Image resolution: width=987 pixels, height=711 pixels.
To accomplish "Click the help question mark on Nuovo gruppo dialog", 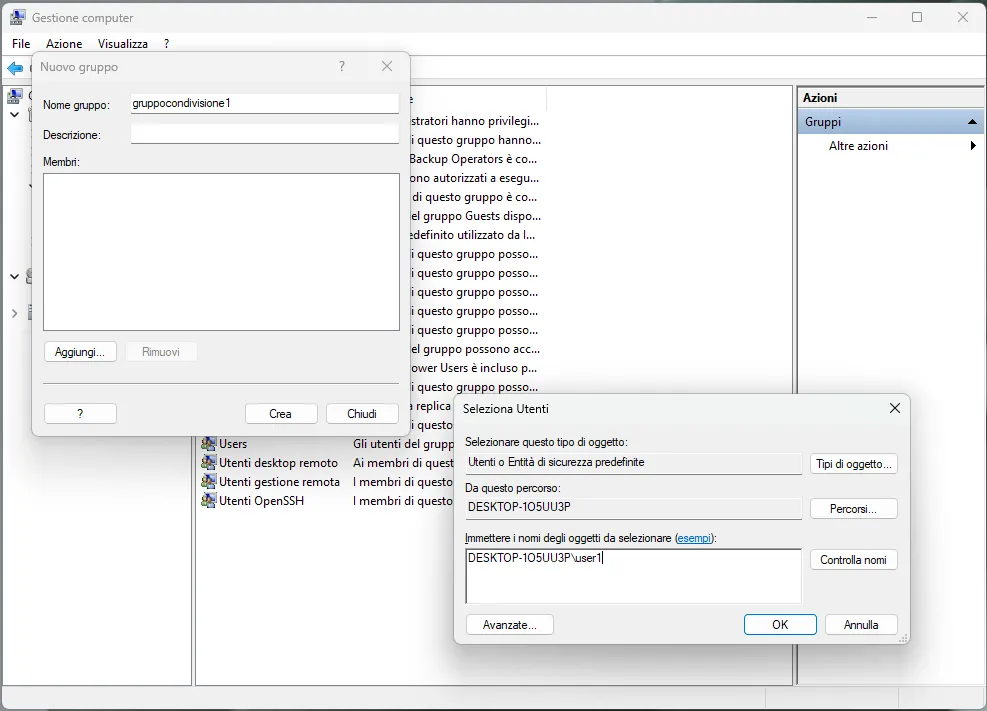I will [341, 66].
